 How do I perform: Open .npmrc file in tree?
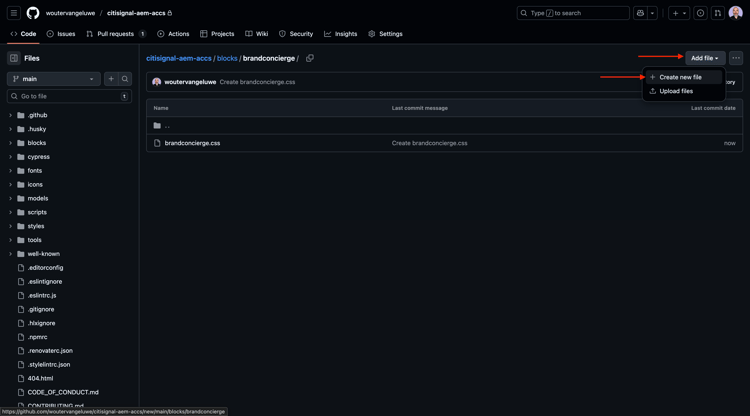click(x=37, y=337)
